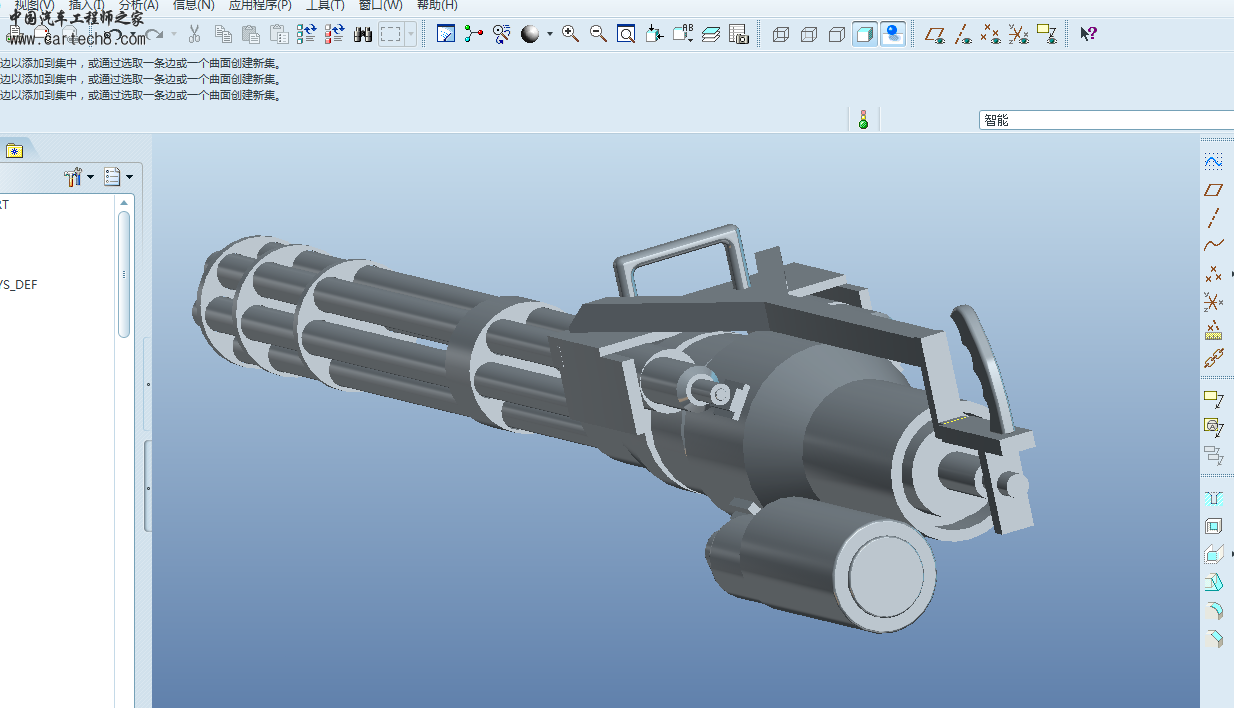Viewport: 1234px width, 708px height.
Task: Select the Hole tool in the right toolbar
Action: coord(1213,497)
